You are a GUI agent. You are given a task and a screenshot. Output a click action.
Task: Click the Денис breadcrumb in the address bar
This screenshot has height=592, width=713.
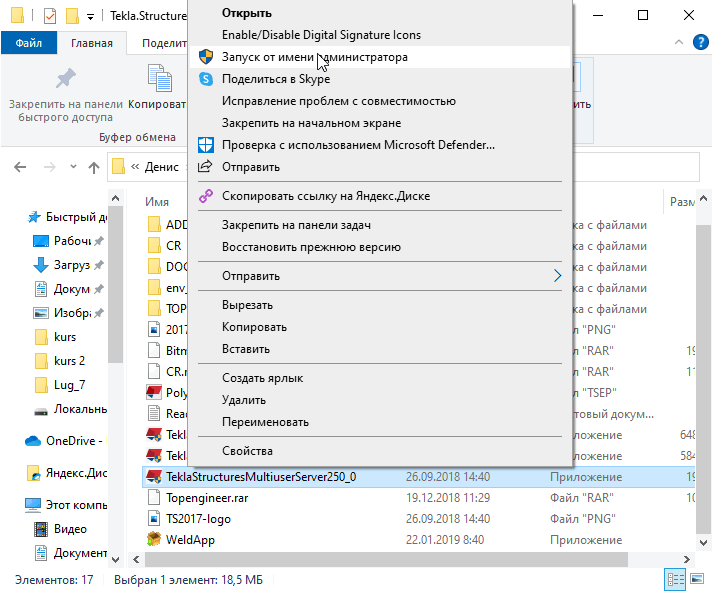[161, 167]
